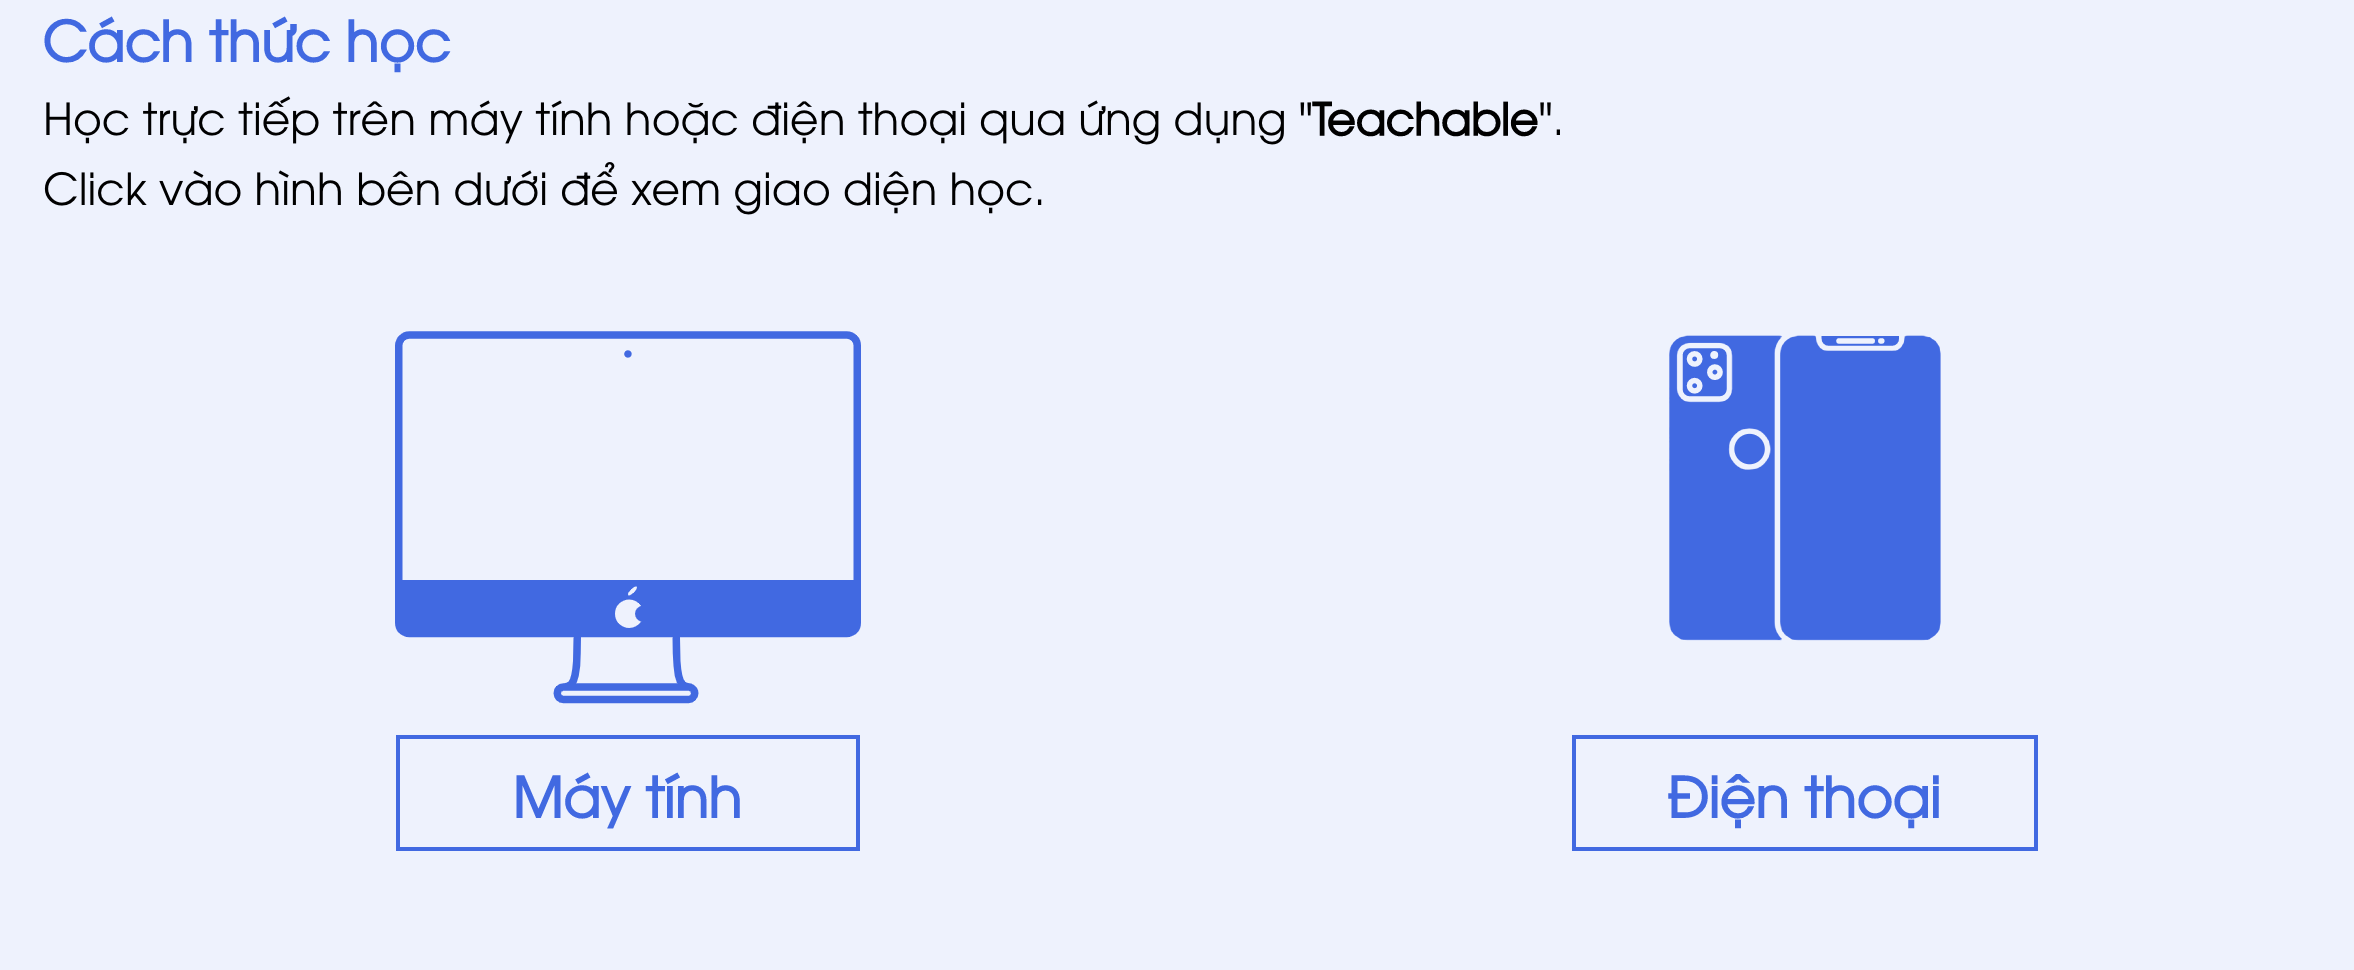Click the speaker slit in the phone notch
The width and height of the screenshot is (2354, 970).
(x=1855, y=341)
